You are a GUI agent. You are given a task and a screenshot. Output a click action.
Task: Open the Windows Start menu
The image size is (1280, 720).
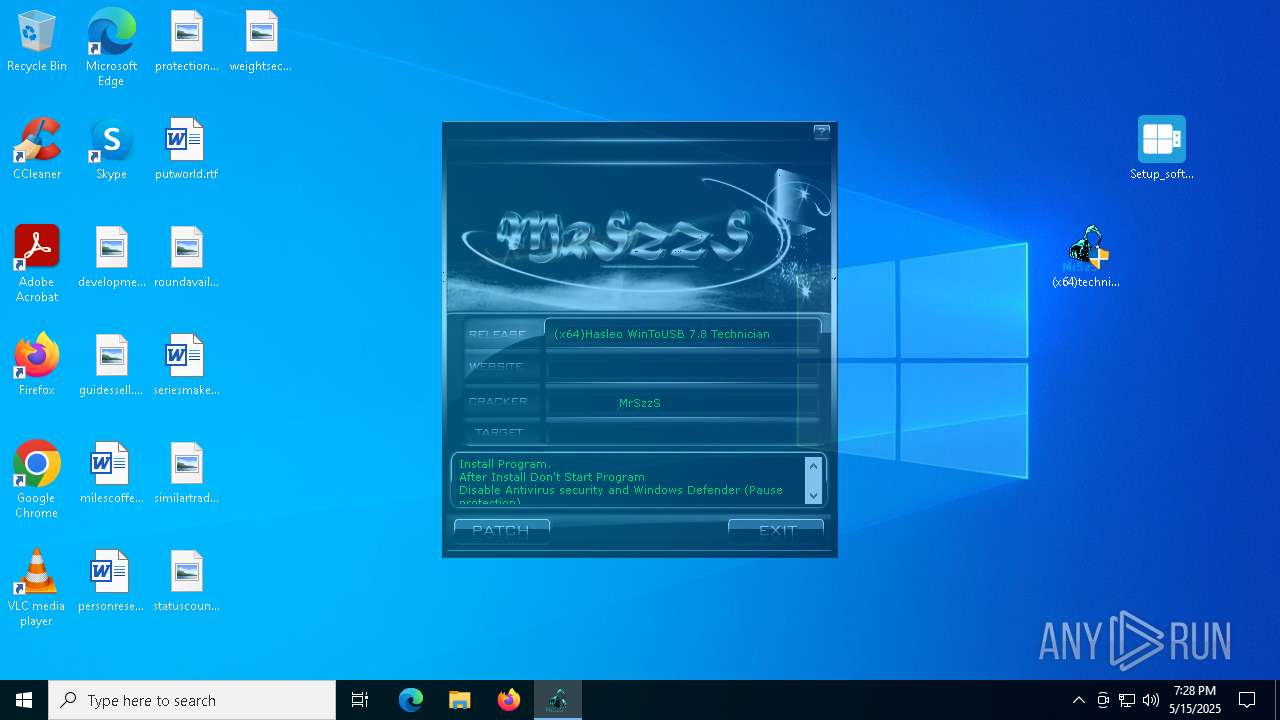[x=24, y=700]
